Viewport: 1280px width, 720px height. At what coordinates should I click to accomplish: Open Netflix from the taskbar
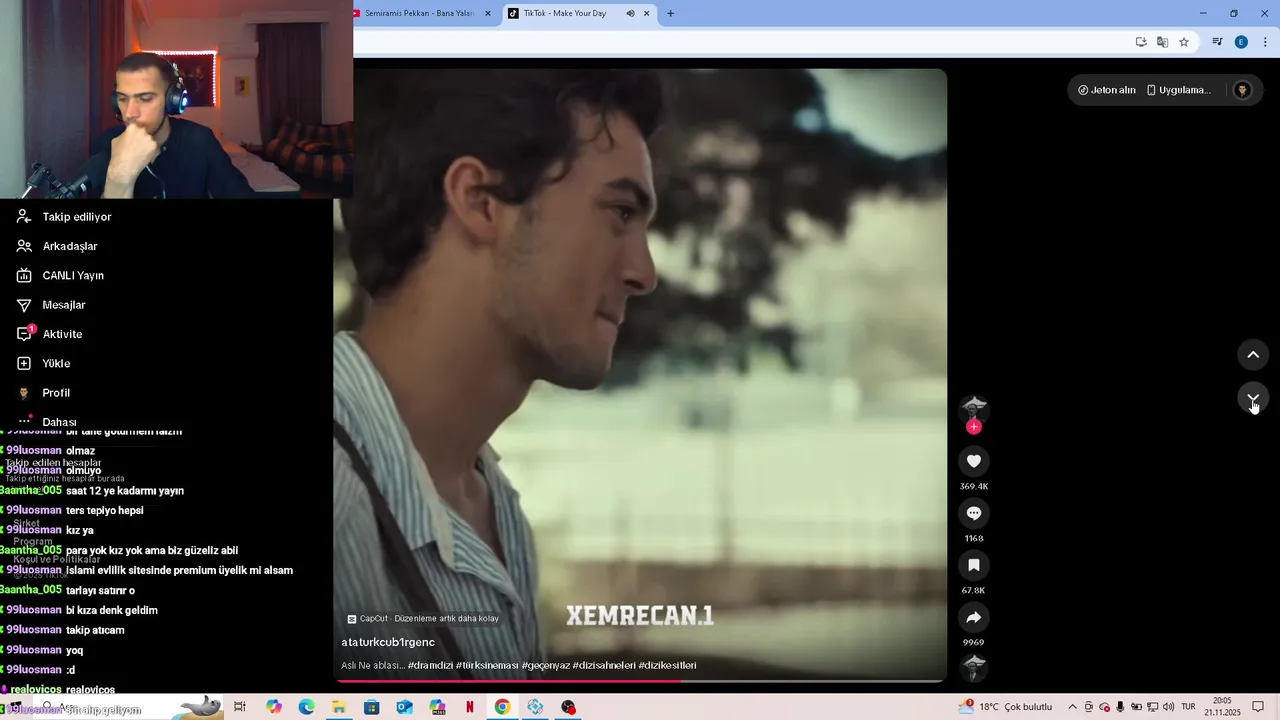pos(470,707)
